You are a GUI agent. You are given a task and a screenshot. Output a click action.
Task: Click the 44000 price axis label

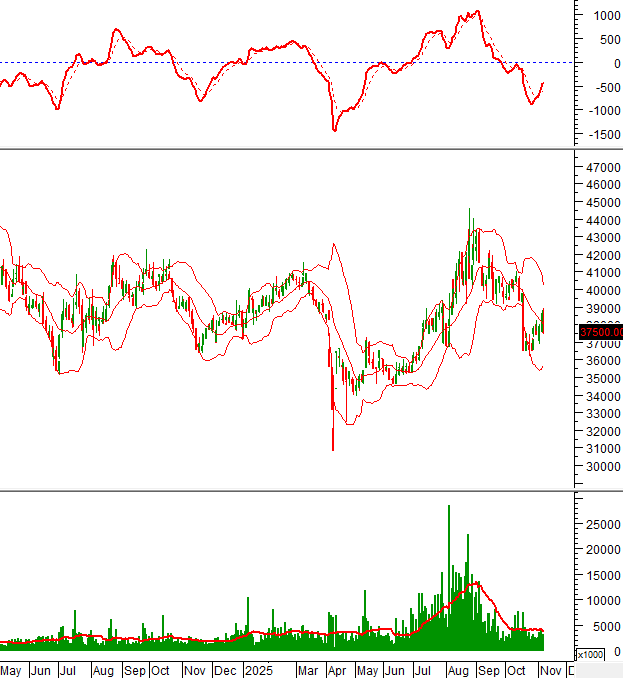click(x=601, y=220)
